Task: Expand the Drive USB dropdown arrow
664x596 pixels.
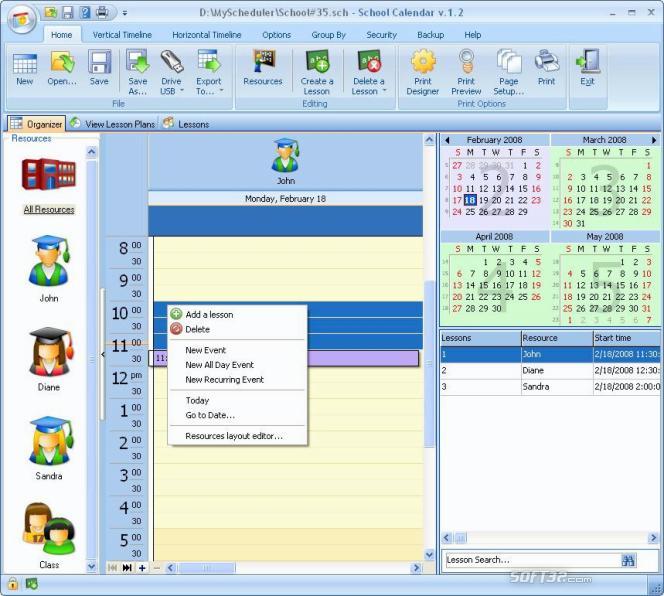Action: coord(182,91)
